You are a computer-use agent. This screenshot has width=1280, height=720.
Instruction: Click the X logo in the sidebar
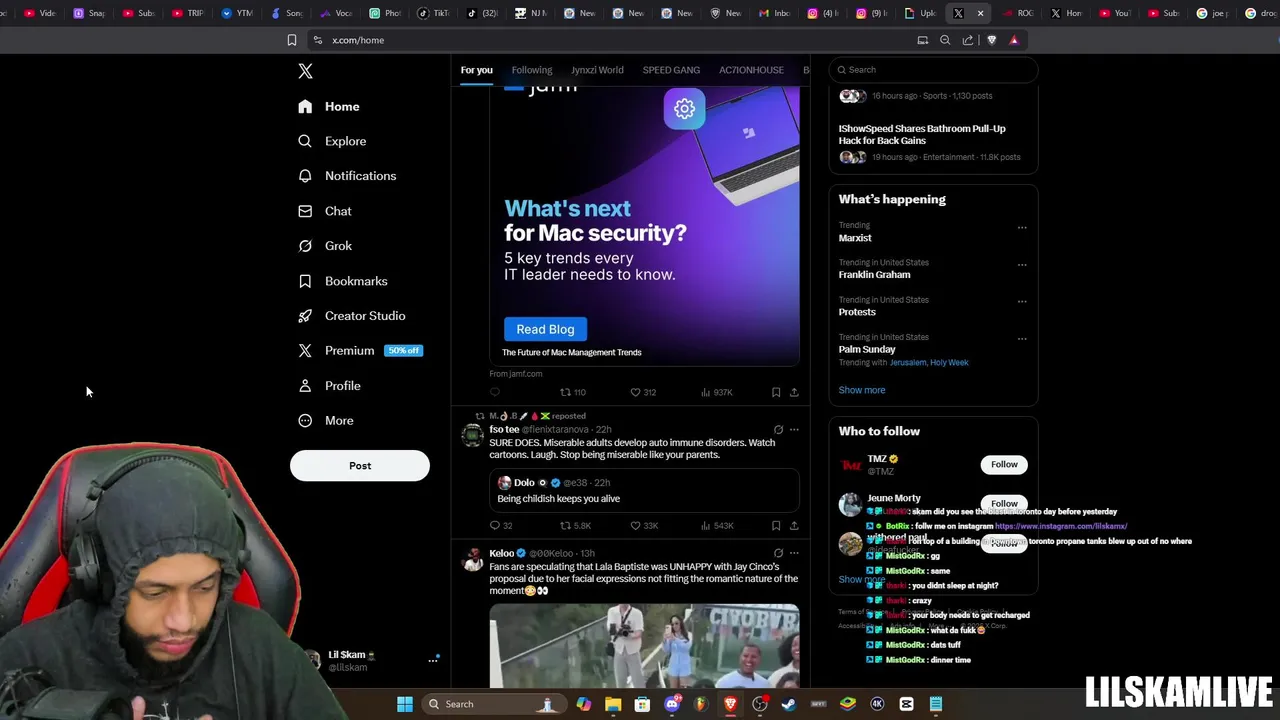tap(305, 71)
